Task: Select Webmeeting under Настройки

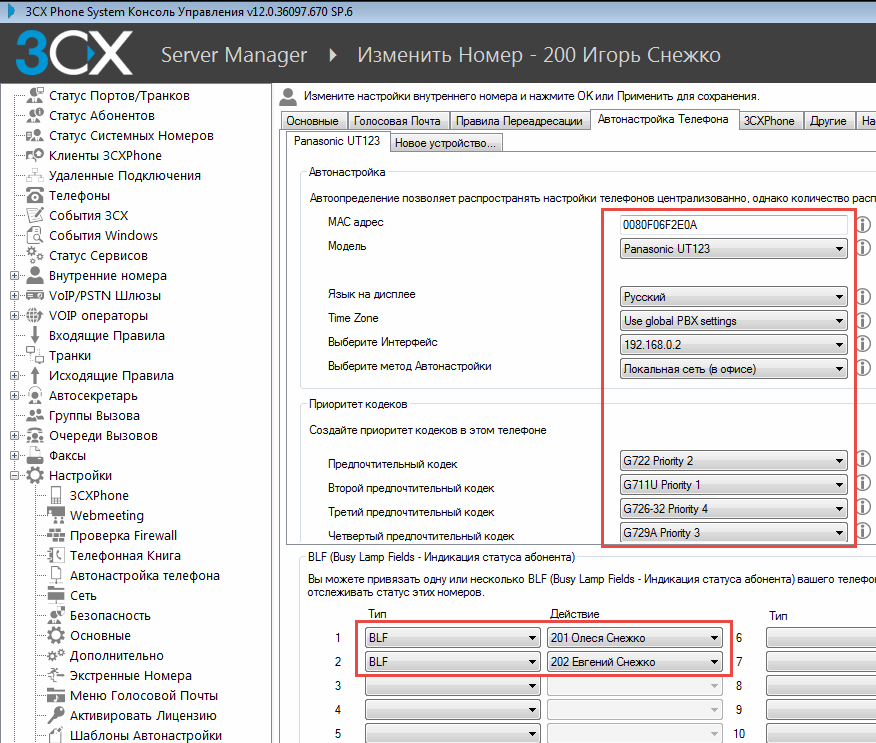Action: [x=107, y=516]
